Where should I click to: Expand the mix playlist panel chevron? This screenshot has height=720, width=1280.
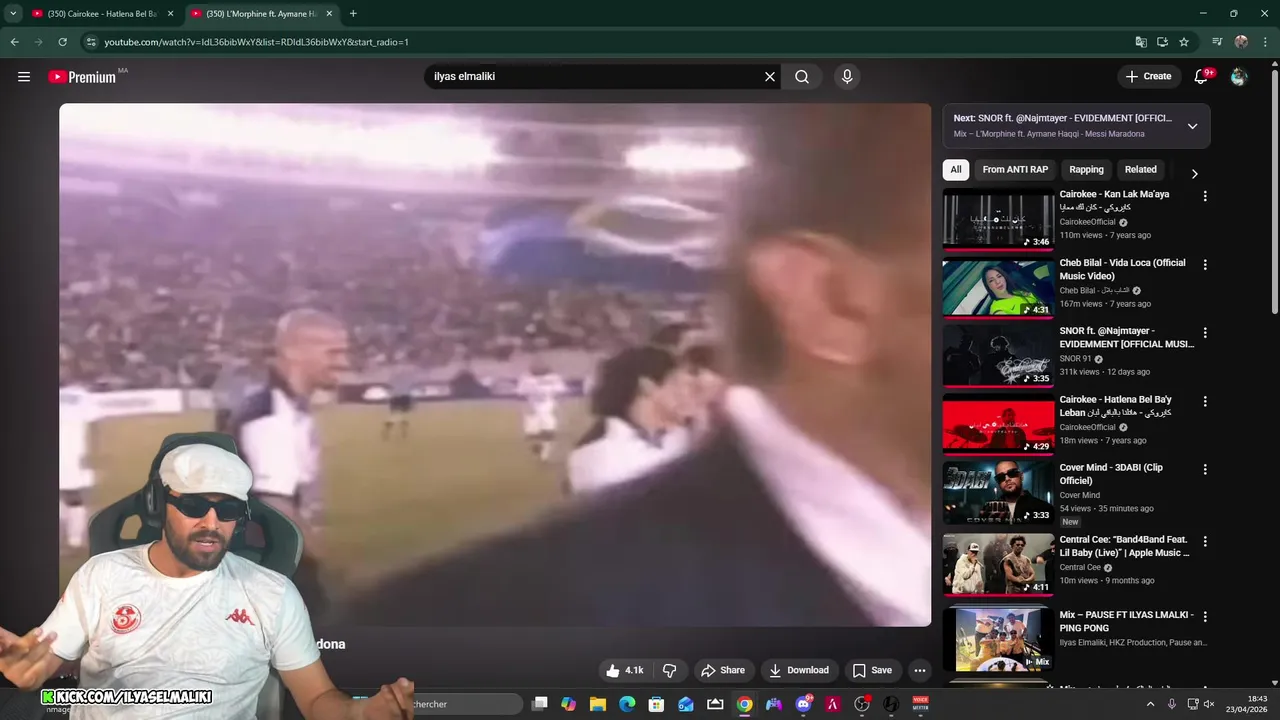pyautogui.click(x=1192, y=126)
